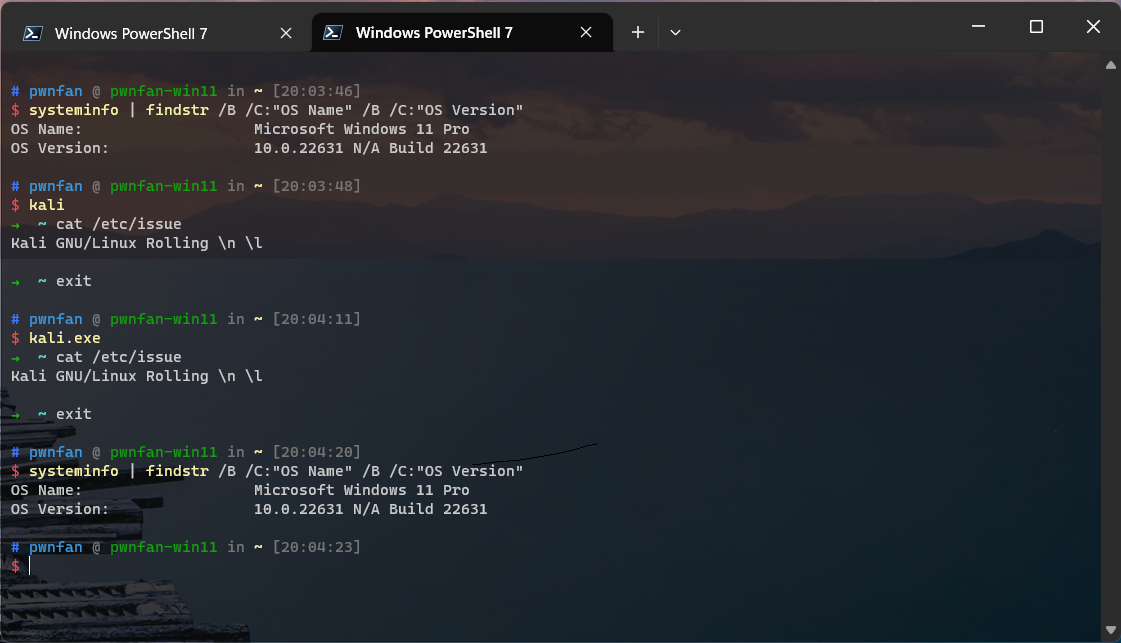
Task: Expand the new tab profile dropdown
Action: pos(676,33)
